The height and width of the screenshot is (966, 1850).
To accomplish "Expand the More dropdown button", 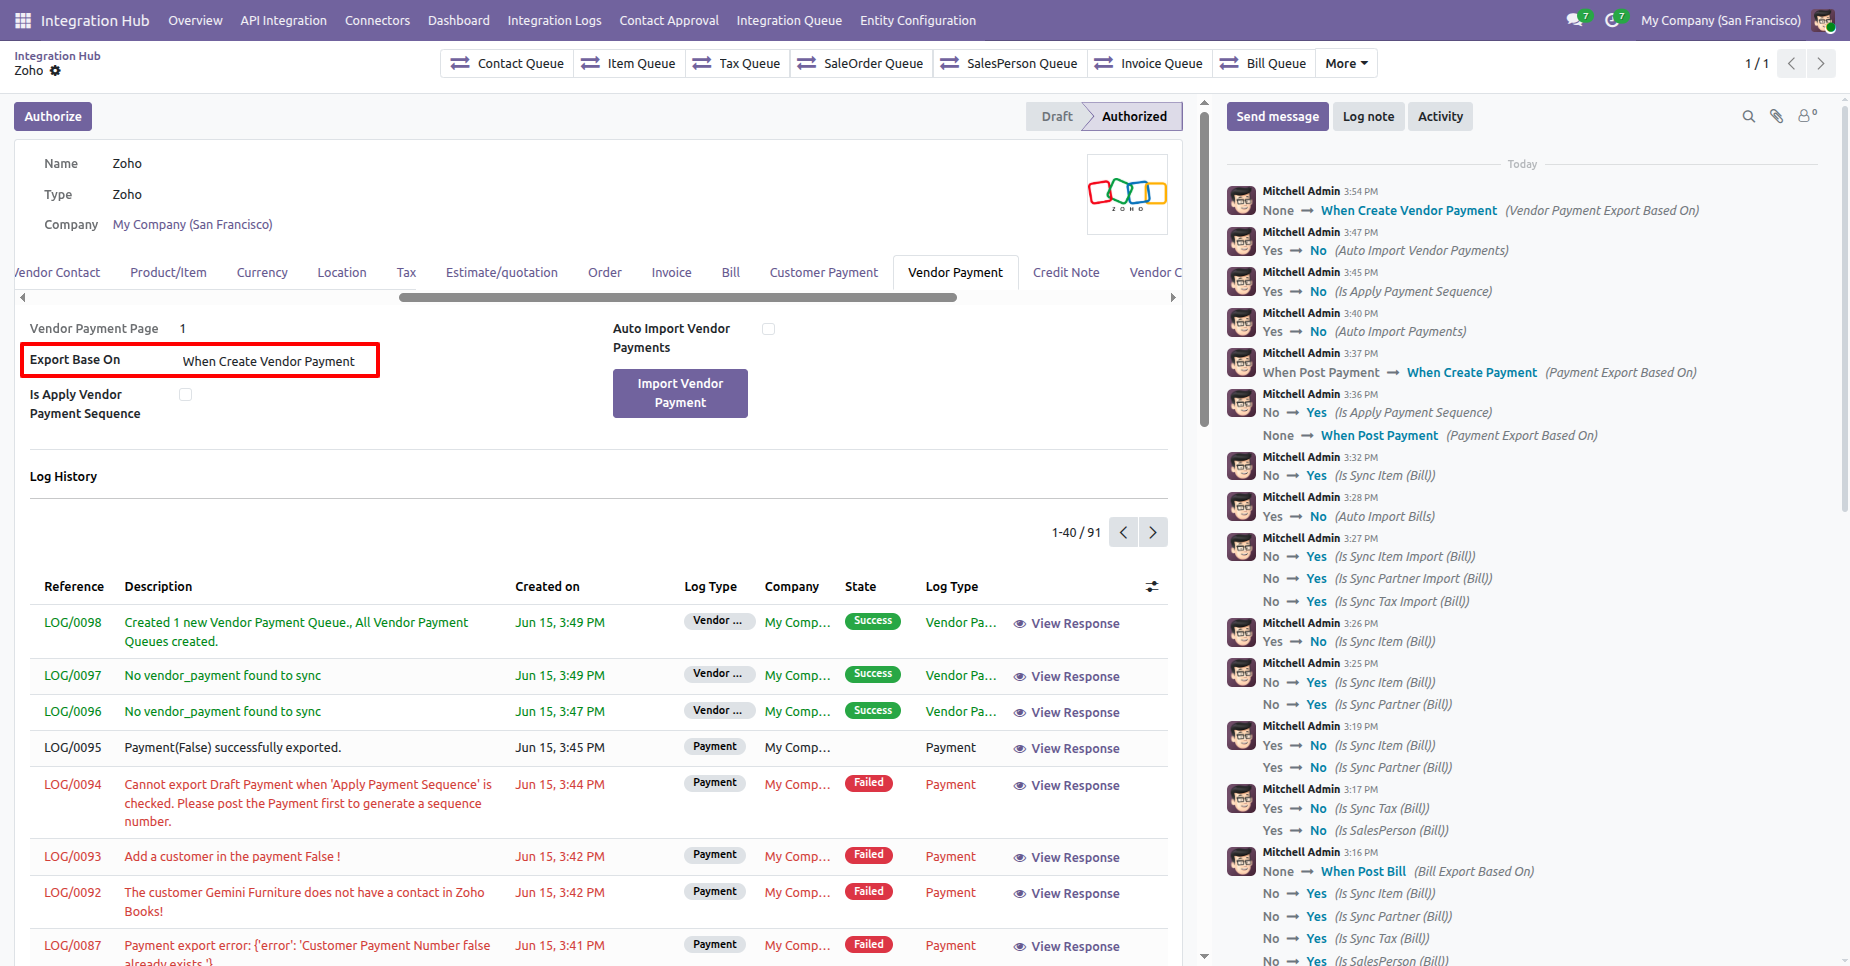I will 1346,64.
